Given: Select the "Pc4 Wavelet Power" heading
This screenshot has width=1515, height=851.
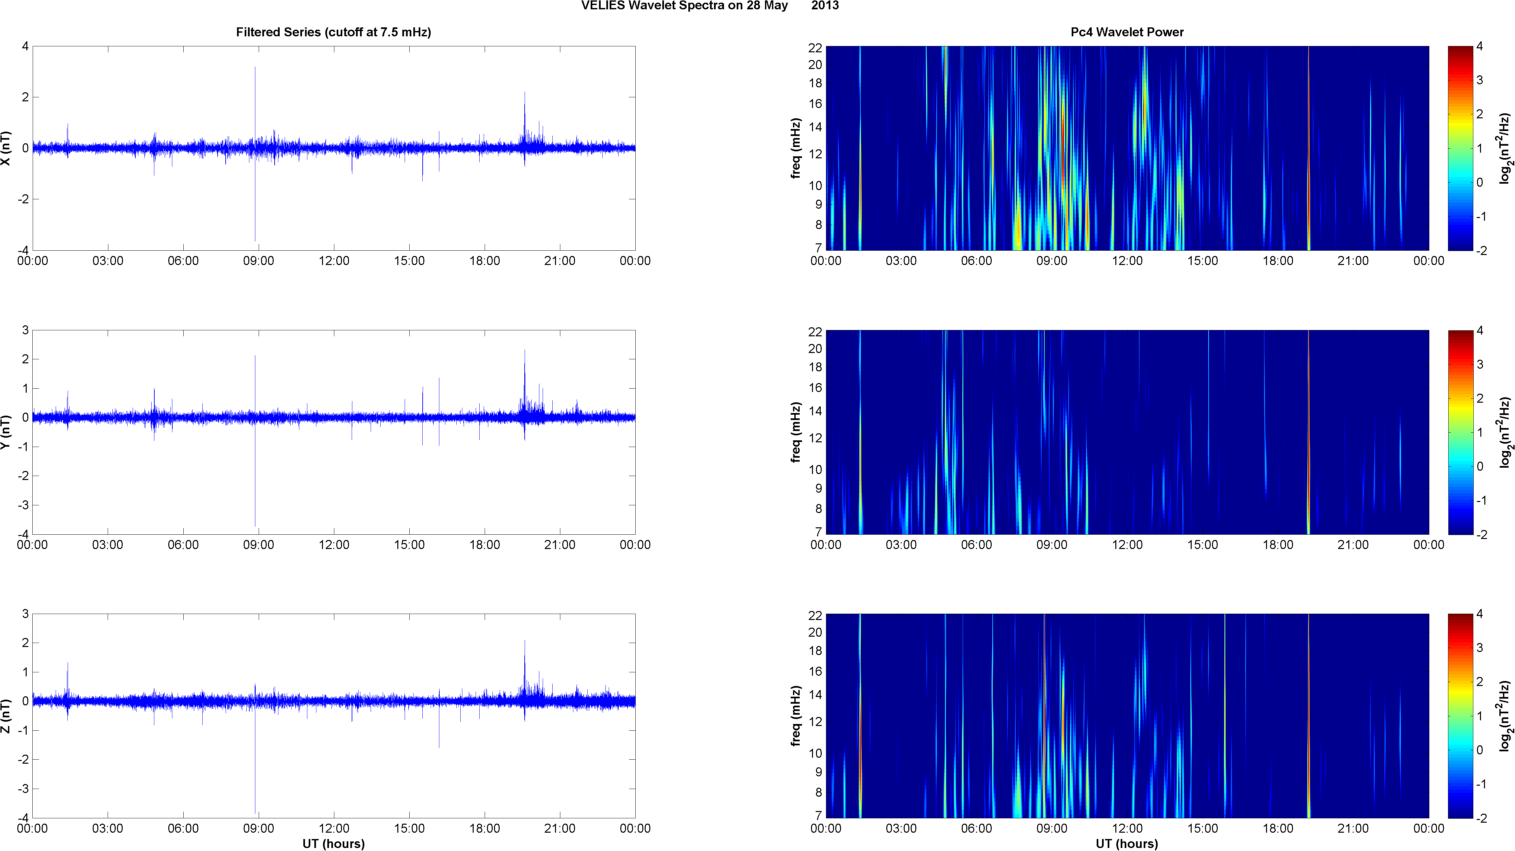Looking at the screenshot, I should [x=1127, y=32].
